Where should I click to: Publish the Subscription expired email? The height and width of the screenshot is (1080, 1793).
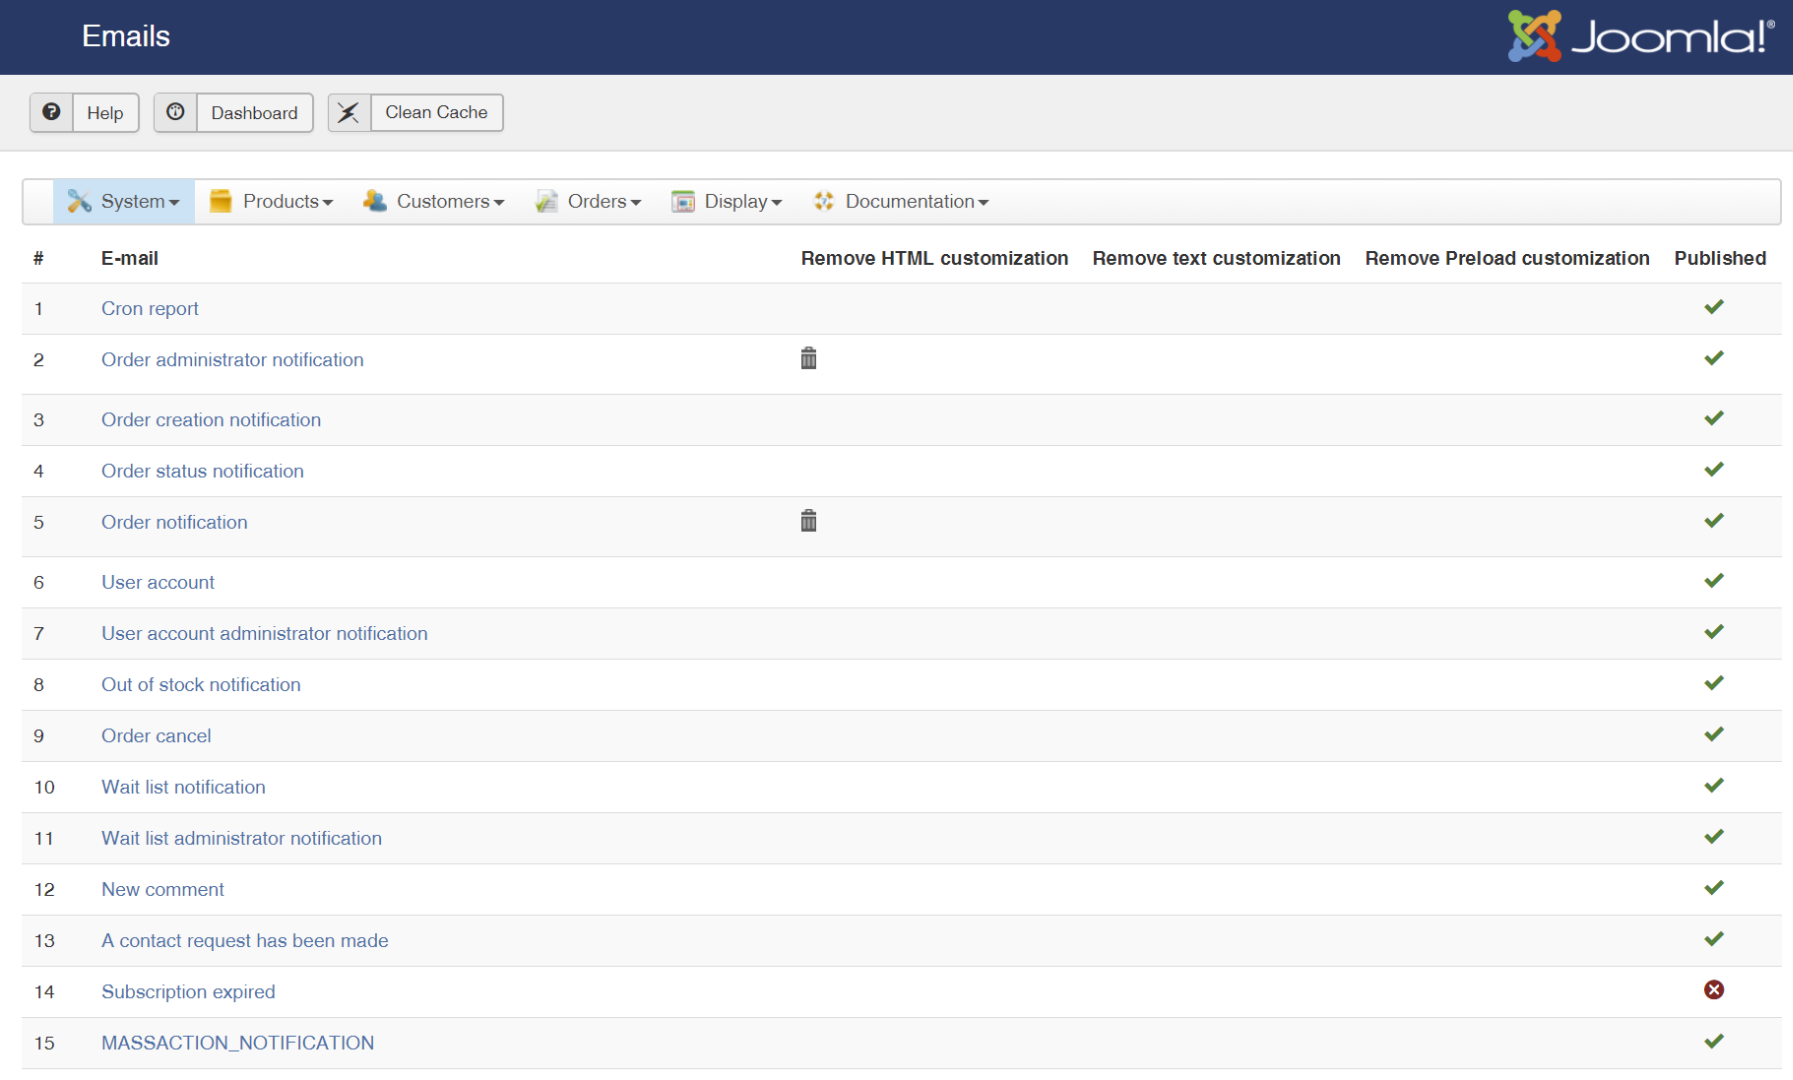(1714, 990)
